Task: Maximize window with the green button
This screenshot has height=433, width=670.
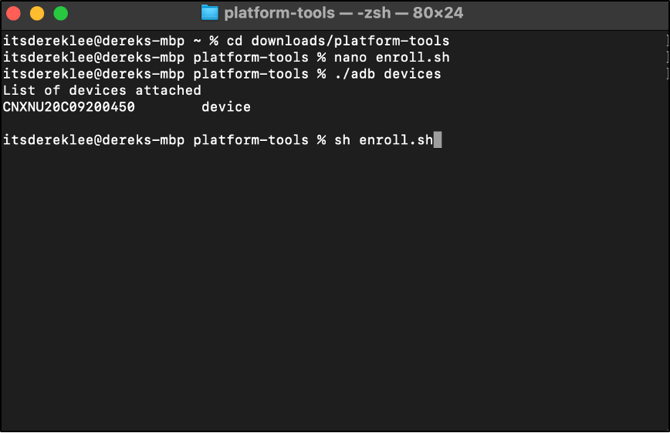Action: [61, 13]
